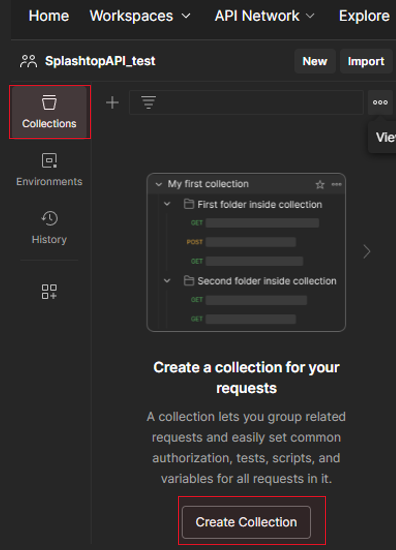Click the next arrow beside collection illustration

(367, 251)
